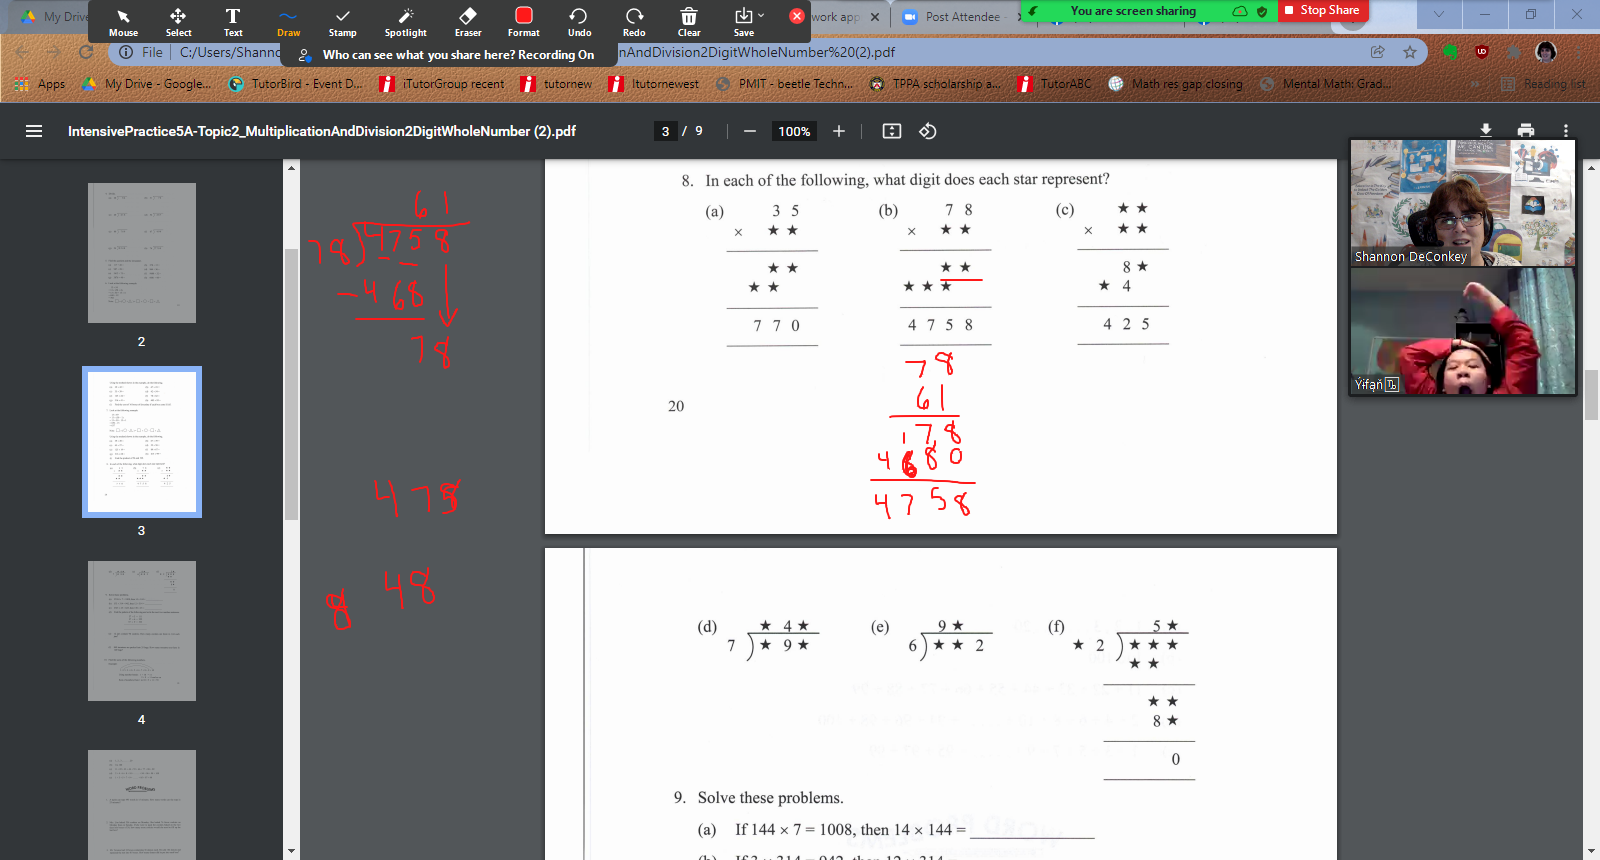This screenshot has height=860, width=1600.
Task: Save the annotated screenshot
Action: [743, 21]
